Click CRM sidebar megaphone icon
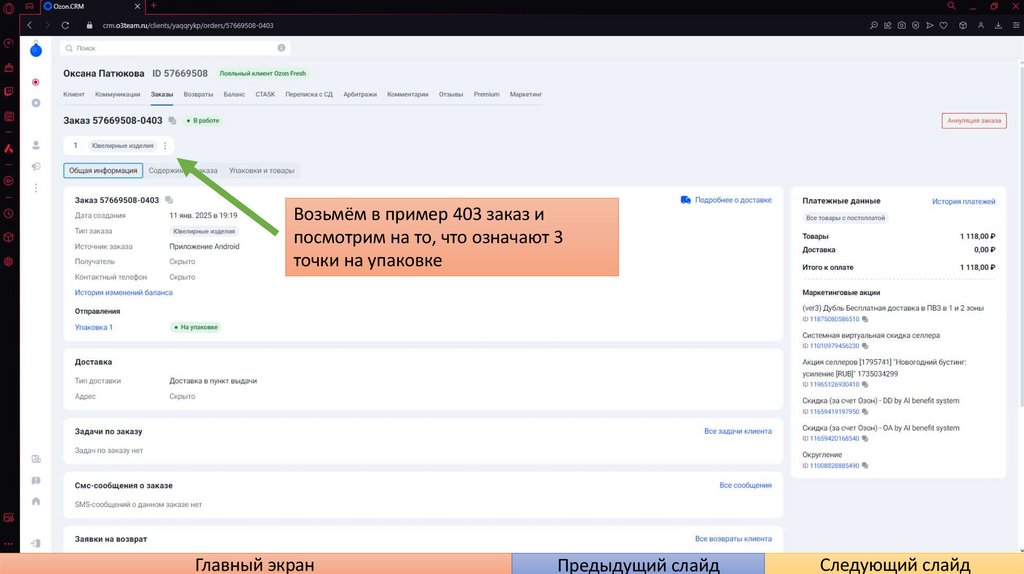 pyautogui.click(x=36, y=167)
